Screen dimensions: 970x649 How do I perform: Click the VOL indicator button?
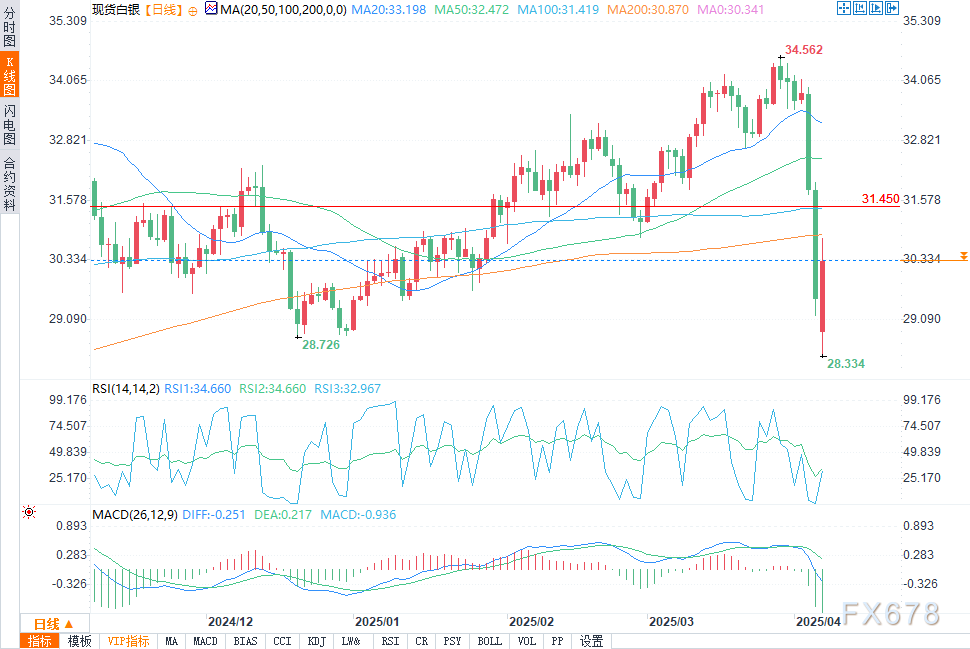tap(528, 641)
